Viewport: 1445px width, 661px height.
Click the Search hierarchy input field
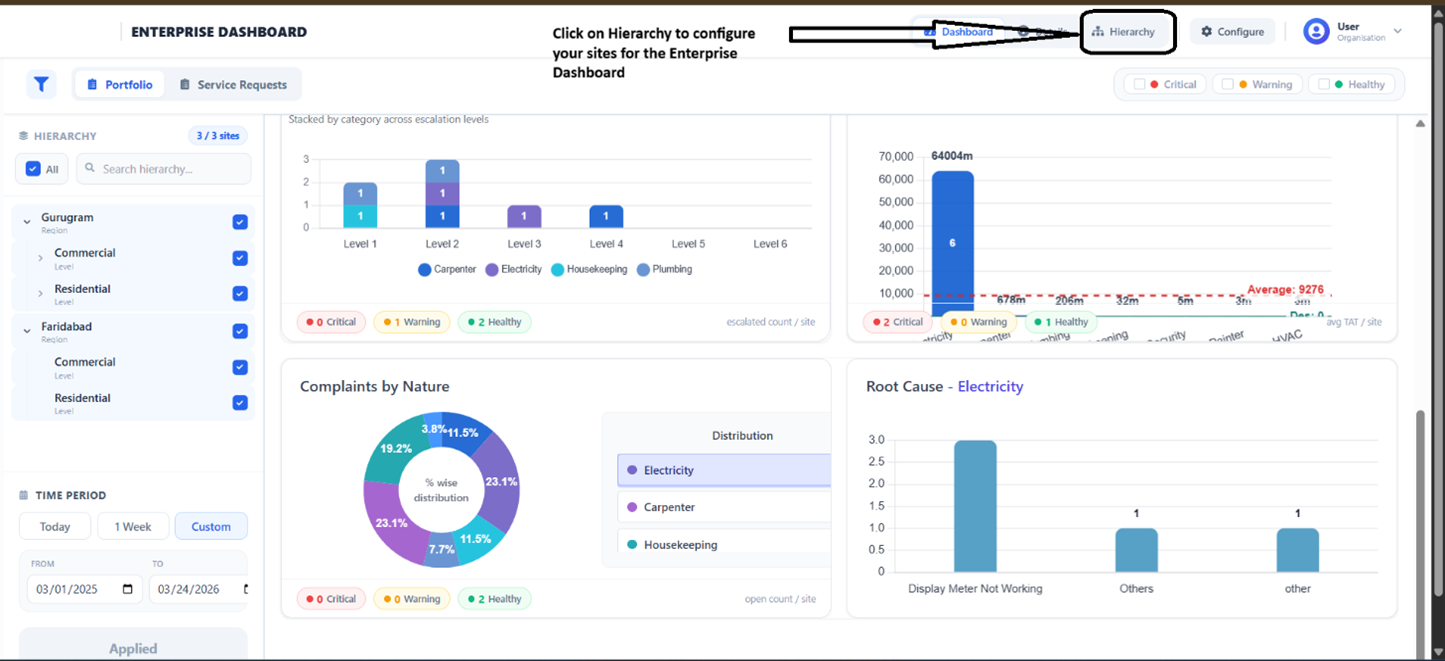click(x=170, y=169)
